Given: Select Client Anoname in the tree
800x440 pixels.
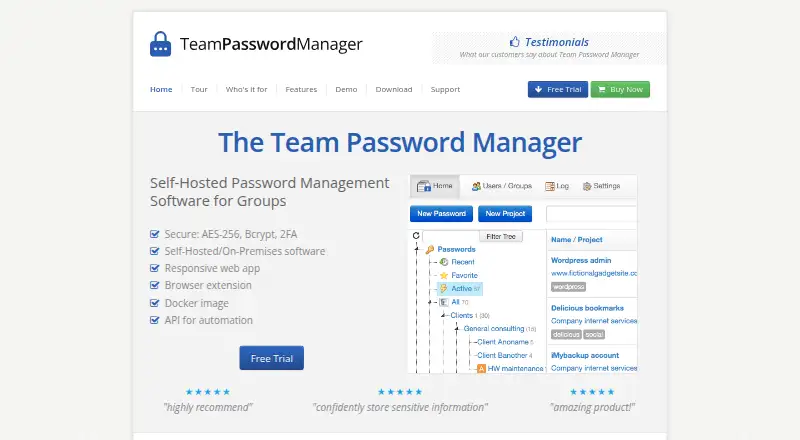Looking at the screenshot, I should (x=505, y=342).
